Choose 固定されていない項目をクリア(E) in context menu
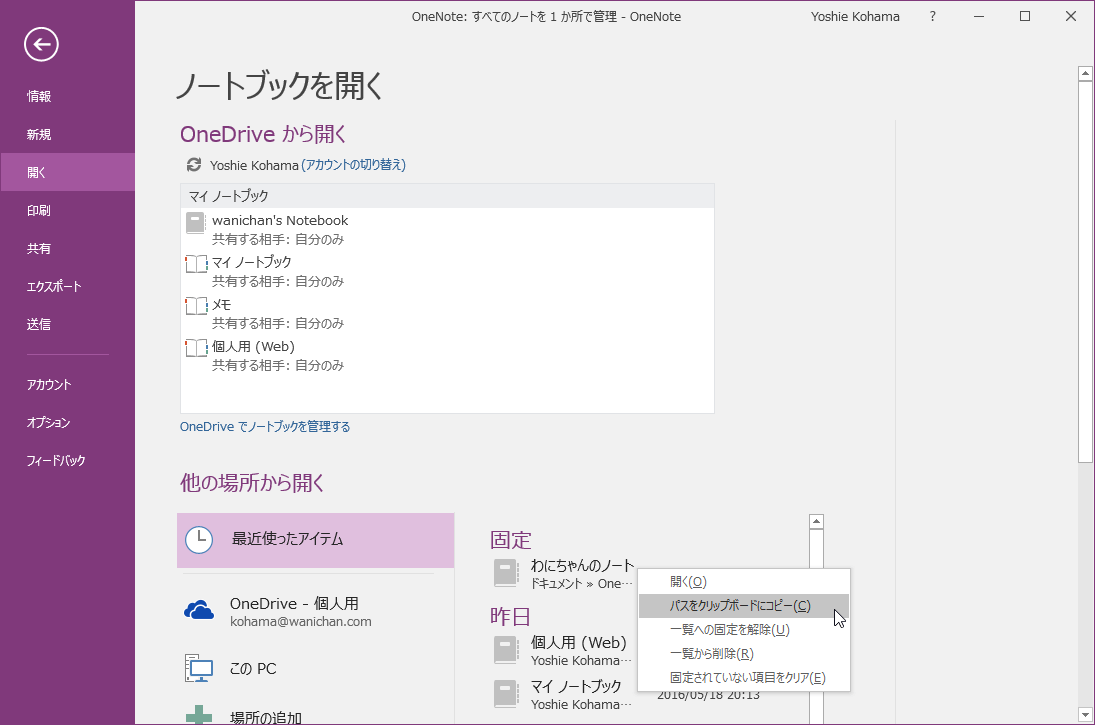Screen dimensions: 1095x725 click(x=744, y=678)
